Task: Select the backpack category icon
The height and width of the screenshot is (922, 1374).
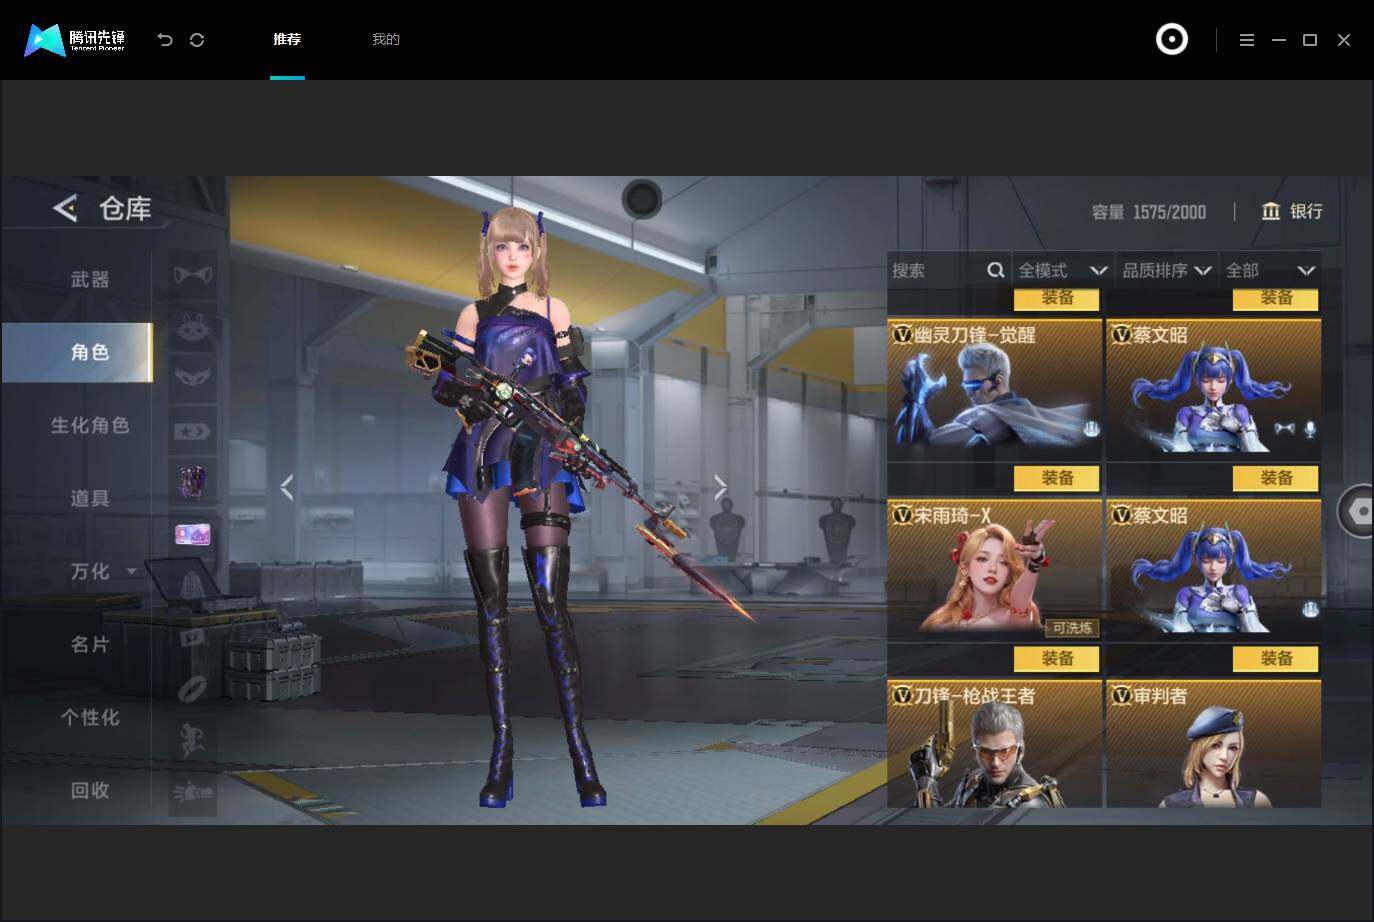Action: pos(193,586)
